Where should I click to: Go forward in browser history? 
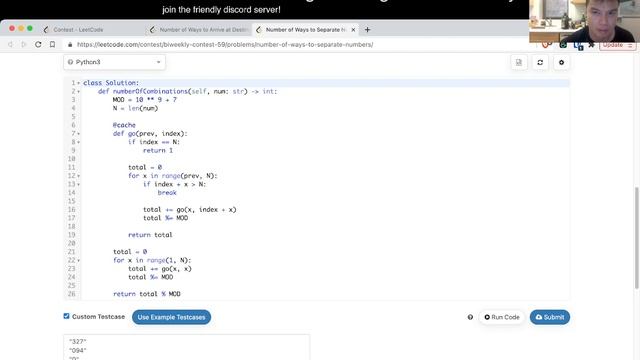[x=24, y=44]
